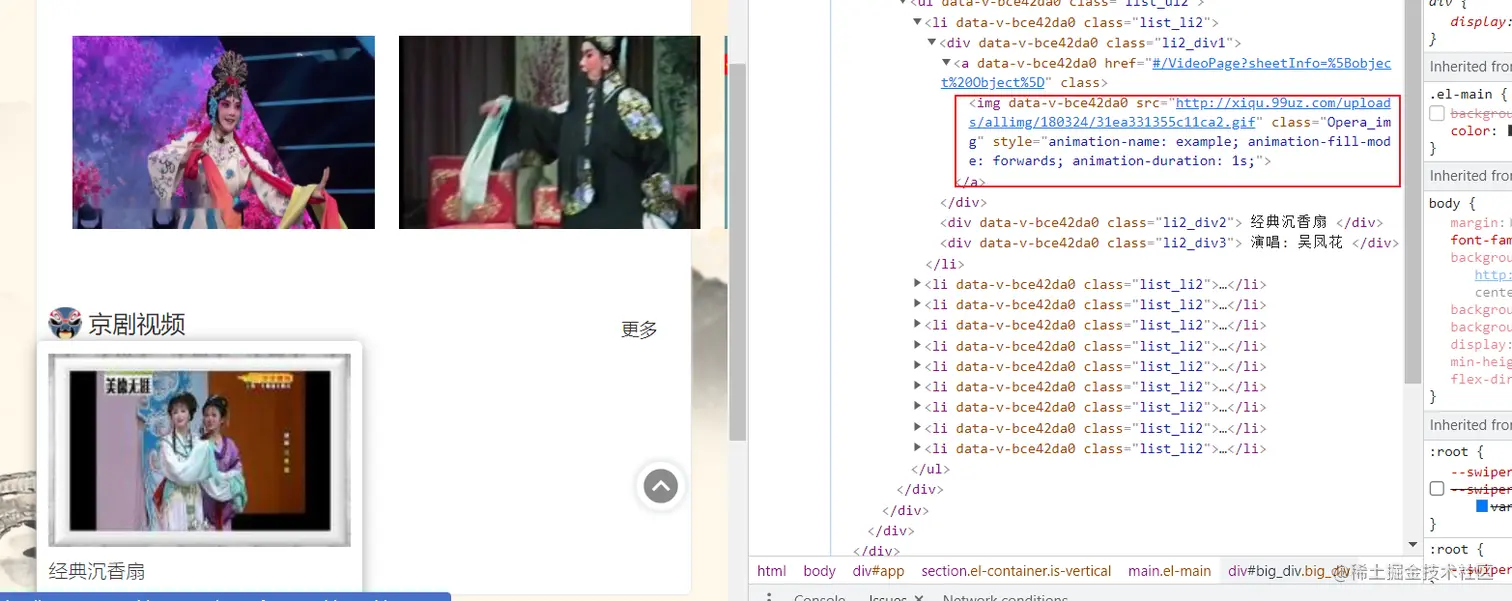The image size is (1512, 601).
Task: Select the li2_div3 row 演唱：吴凤花
Action: pyautogui.click(x=1169, y=242)
